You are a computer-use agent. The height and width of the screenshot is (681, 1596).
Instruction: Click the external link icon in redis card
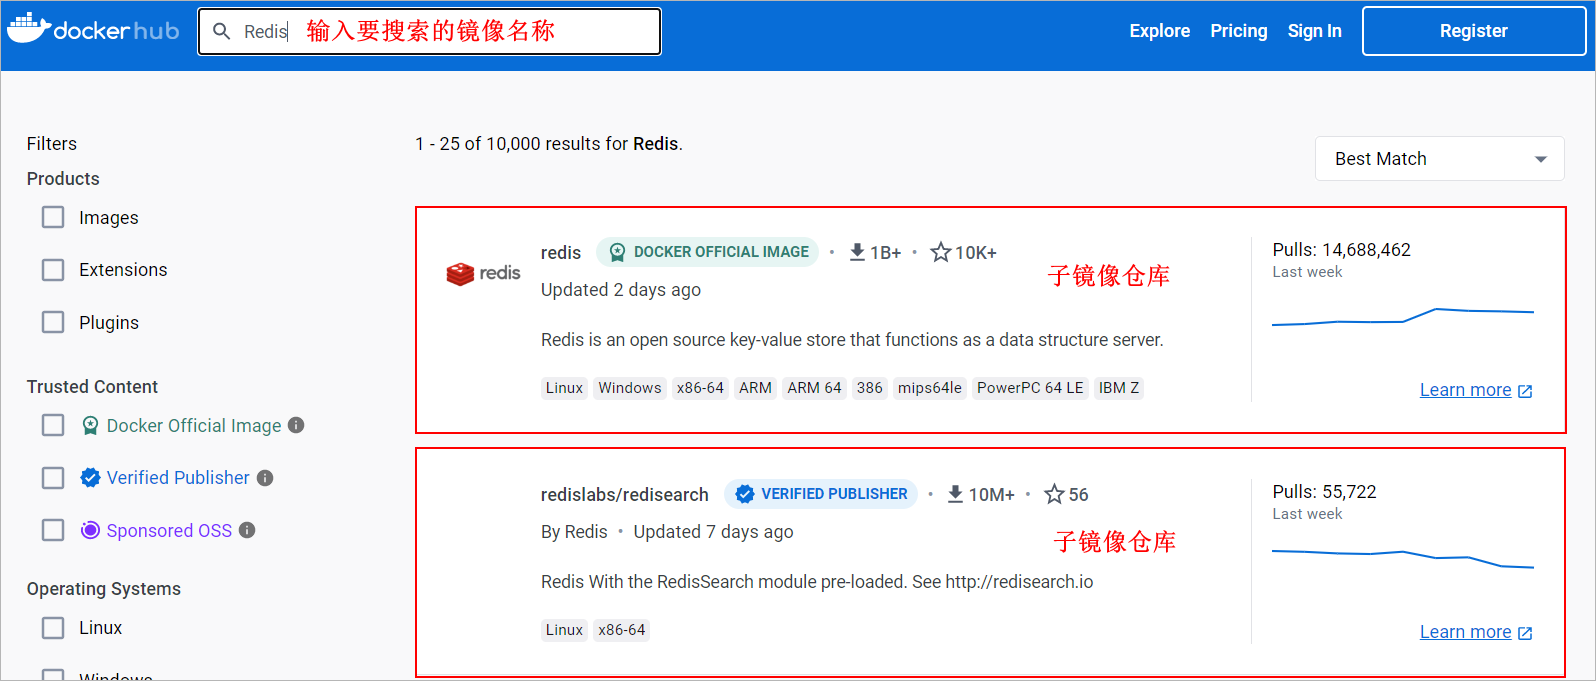click(1525, 391)
